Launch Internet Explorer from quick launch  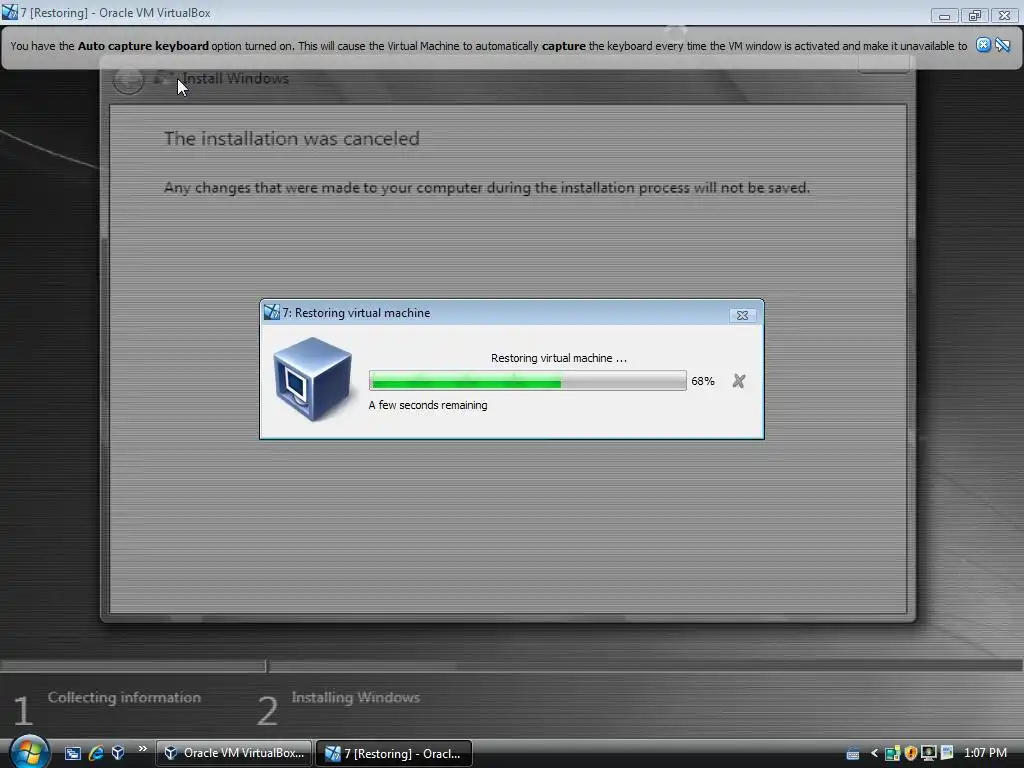coord(96,753)
